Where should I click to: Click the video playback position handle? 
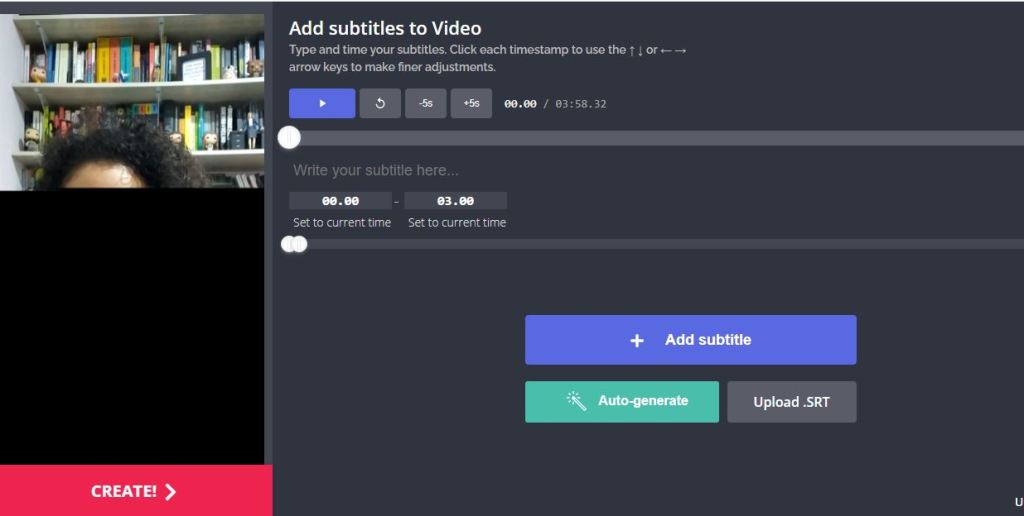pyautogui.click(x=289, y=137)
